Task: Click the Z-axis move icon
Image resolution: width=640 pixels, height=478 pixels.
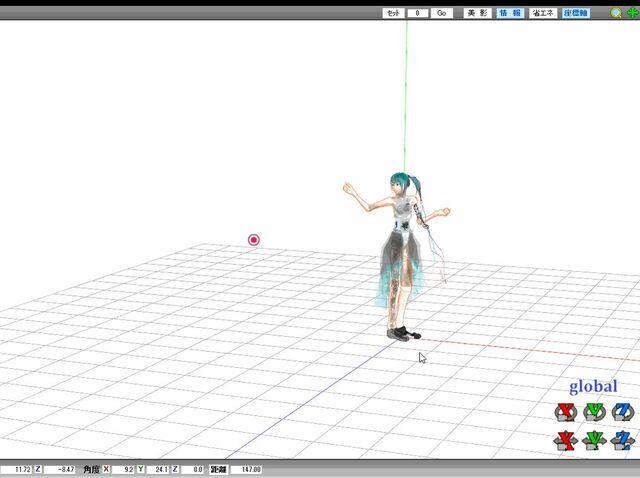Action: [623, 440]
